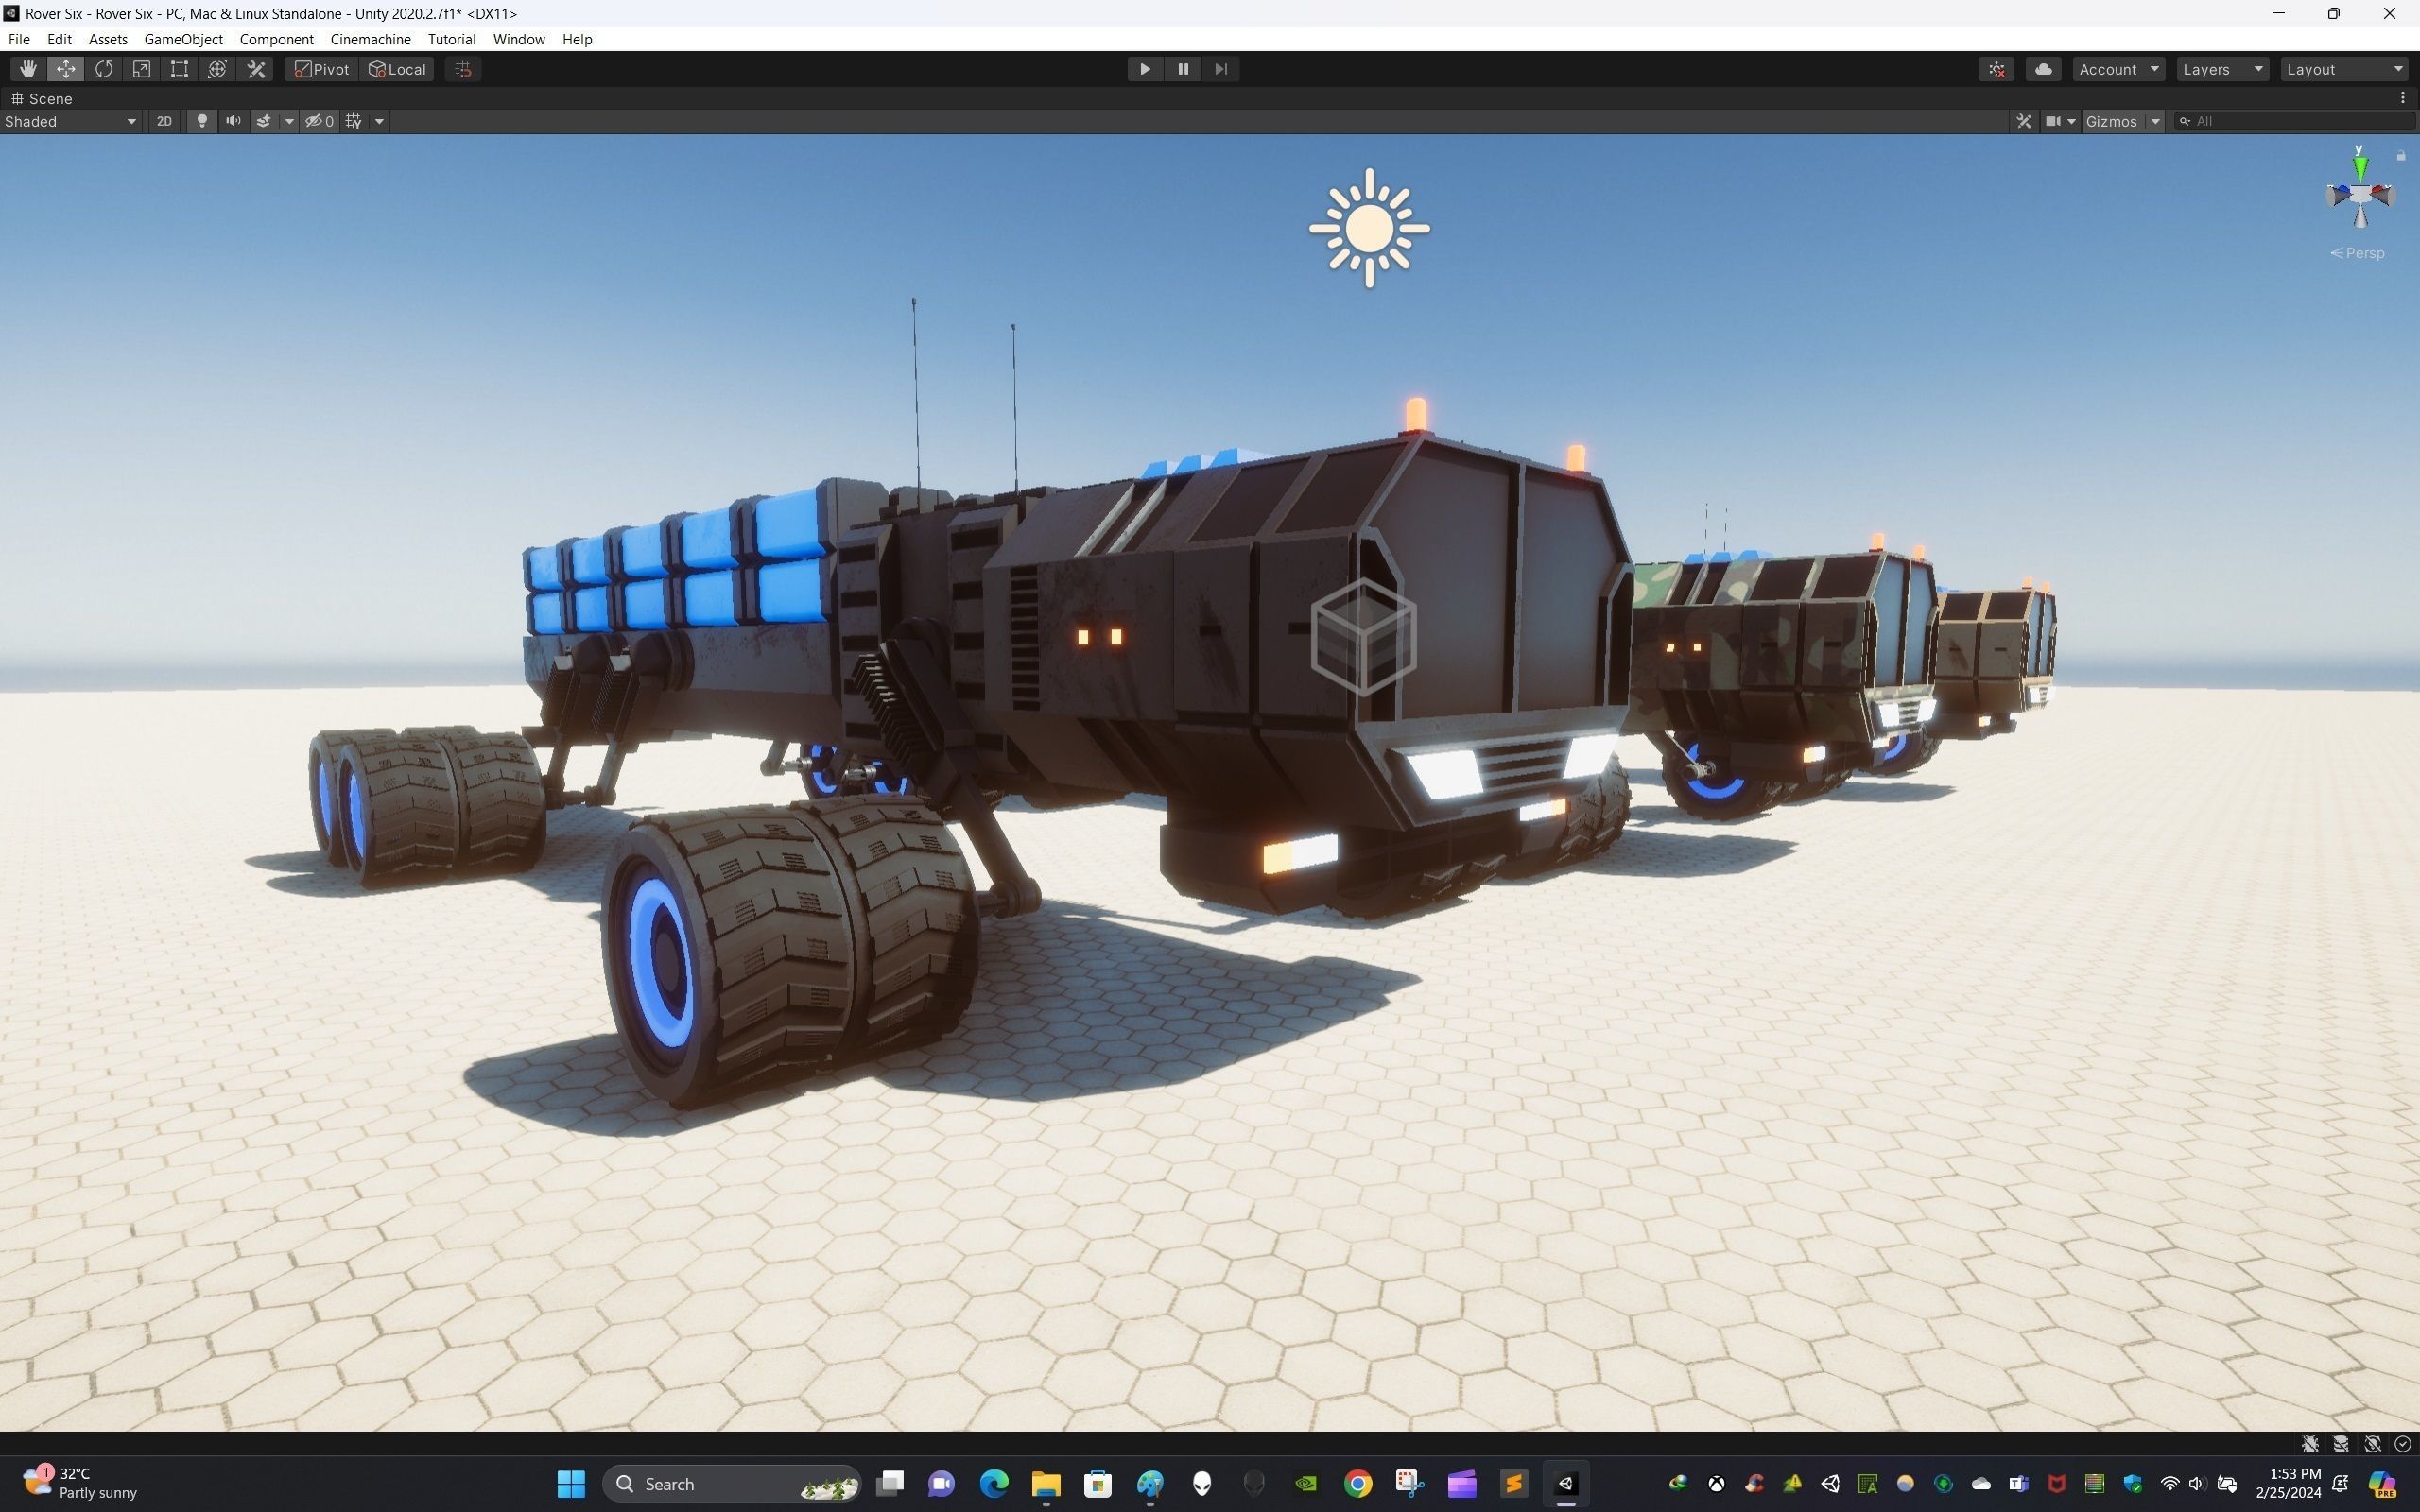Expand the grid settings dropdown arrow
This screenshot has width=2420, height=1512.
coord(379,121)
